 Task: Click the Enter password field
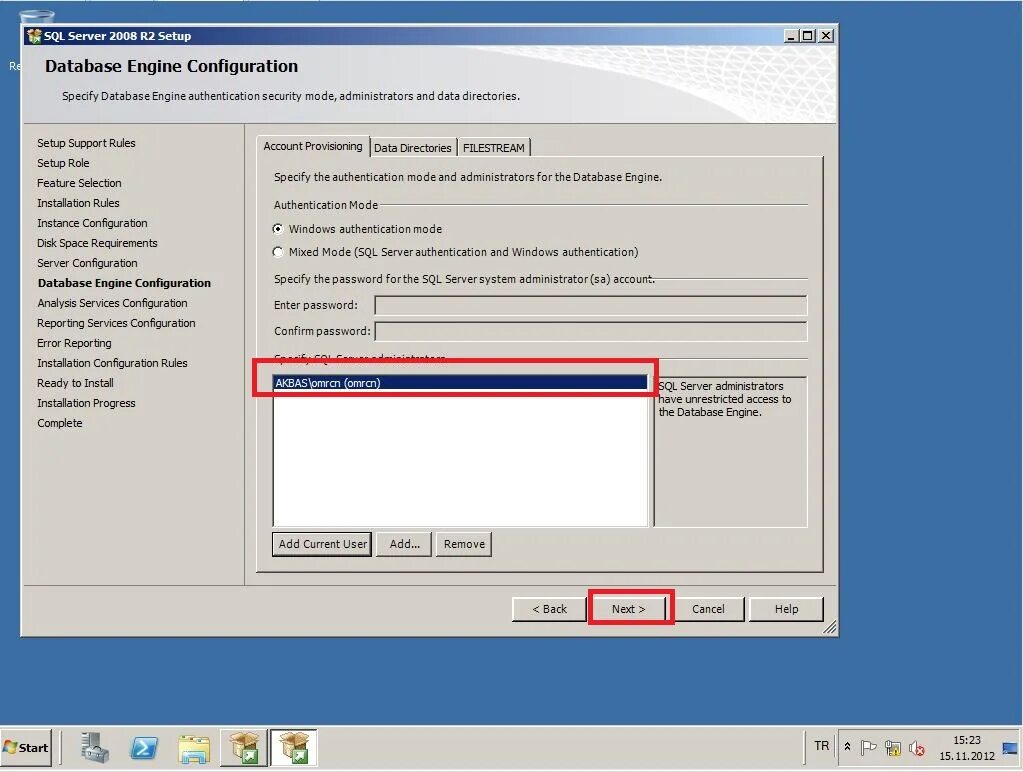tap(590, 305)
